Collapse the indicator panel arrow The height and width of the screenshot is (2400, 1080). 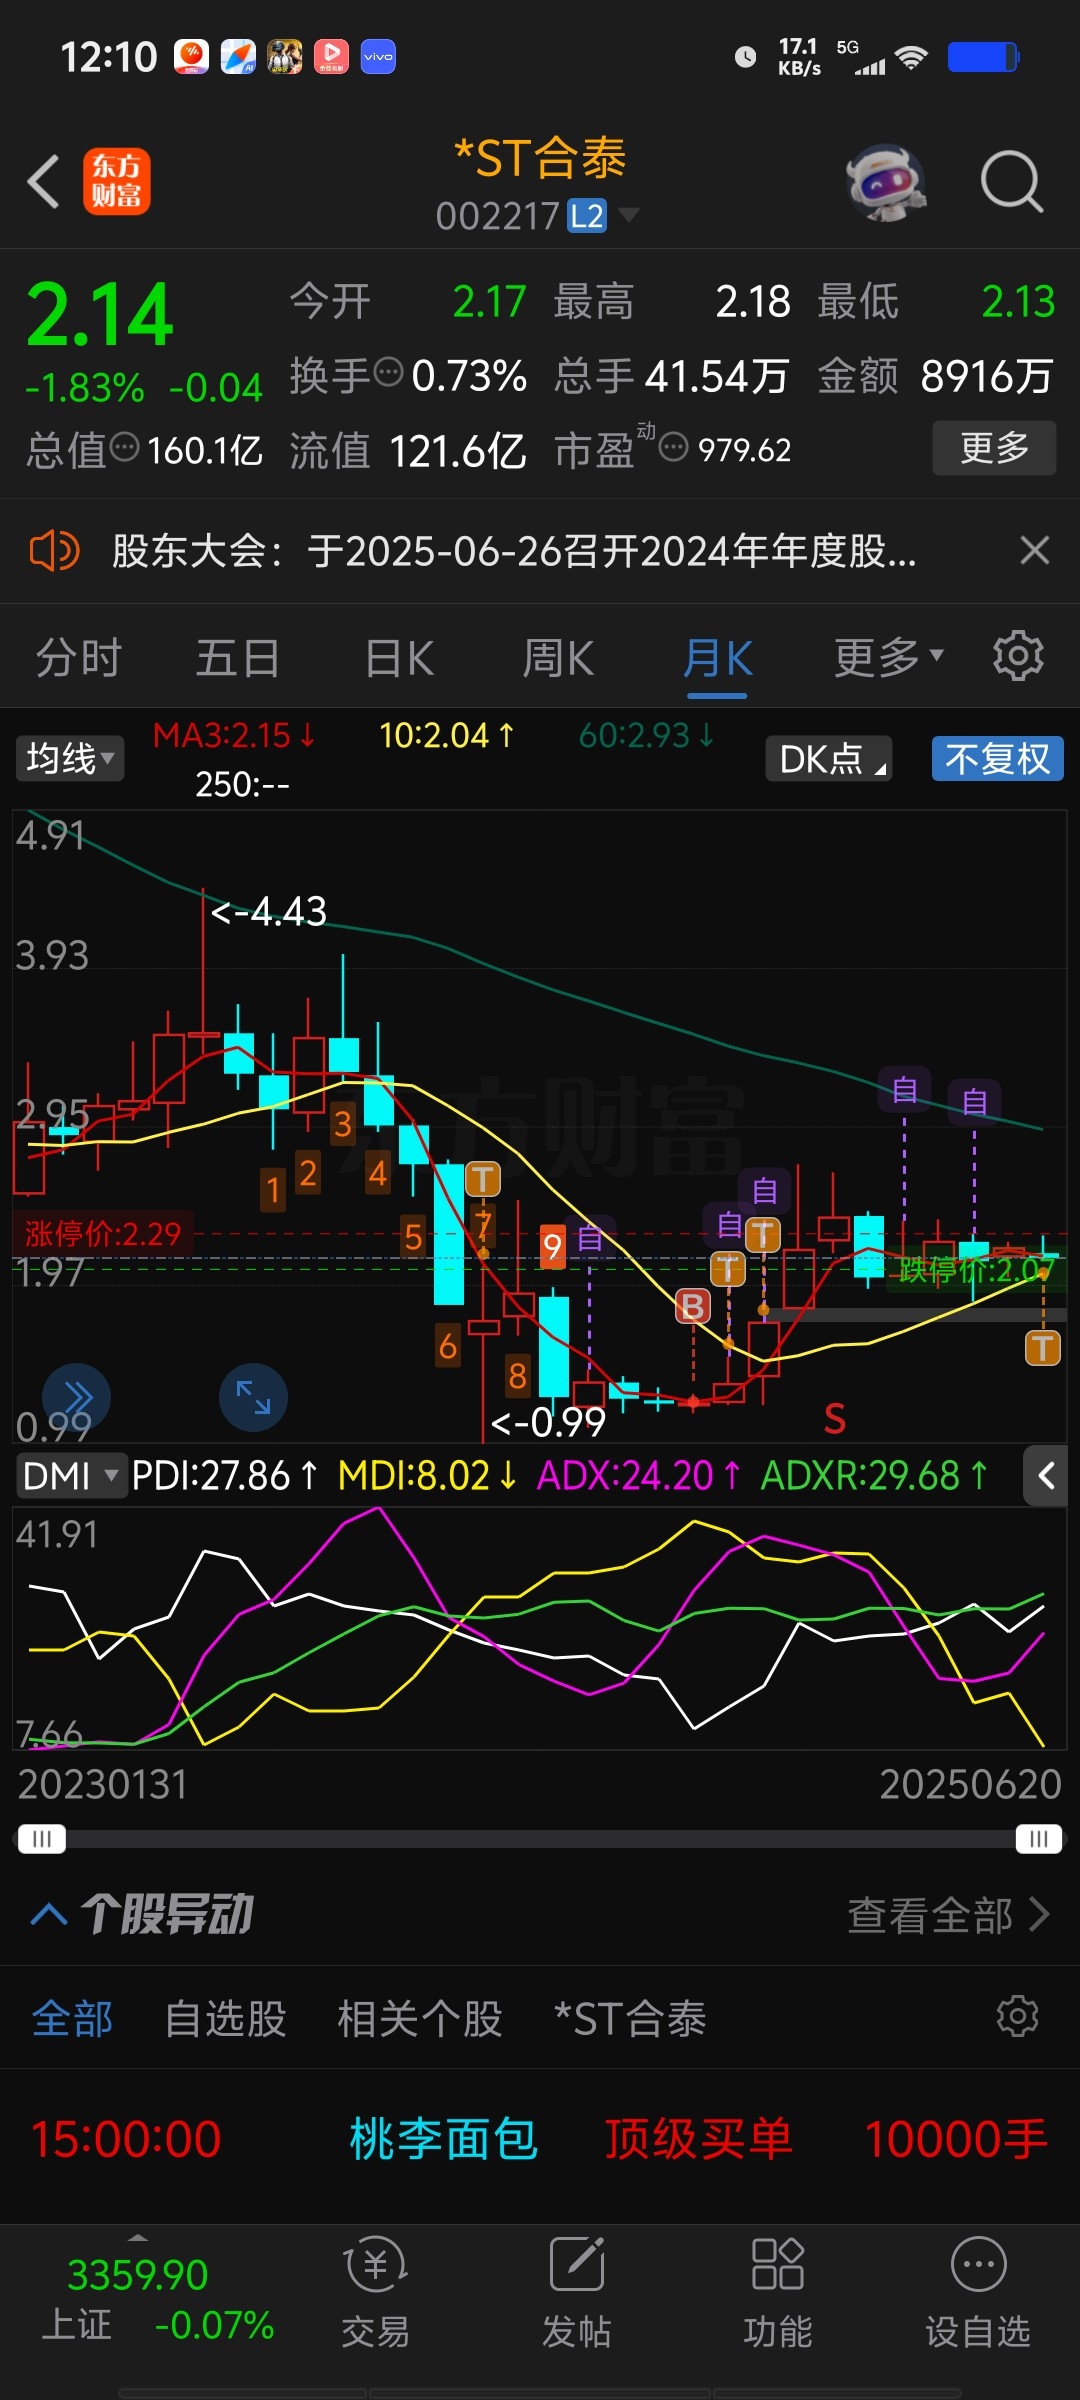click(1046, 1476)
